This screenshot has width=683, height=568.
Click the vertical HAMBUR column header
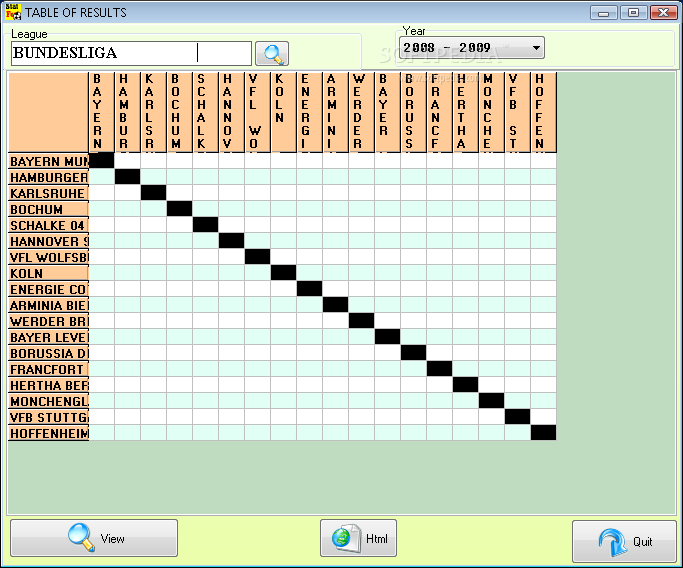pos(128,112)
